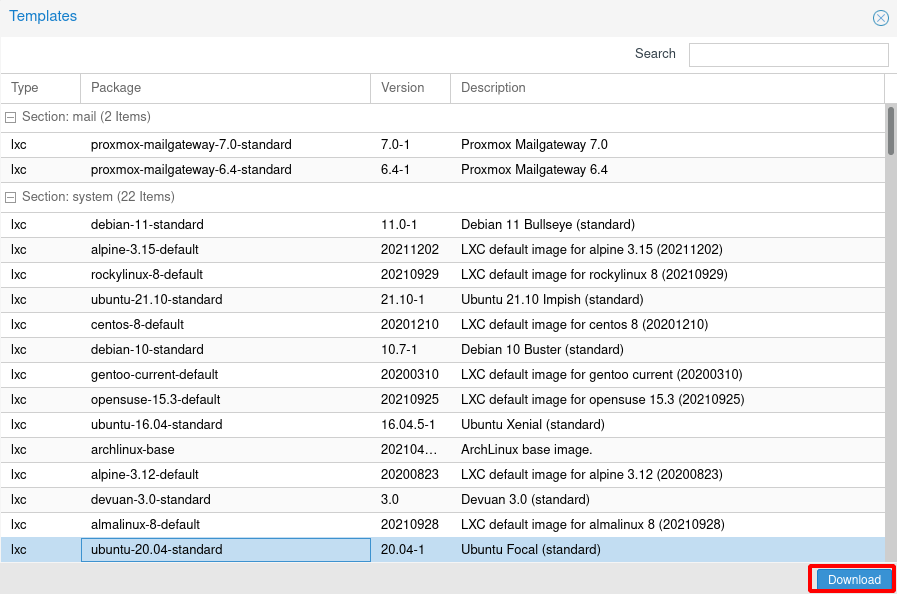Select ubuntu-21.10-standard template
897x594 pixels.
tap(156, 300)
